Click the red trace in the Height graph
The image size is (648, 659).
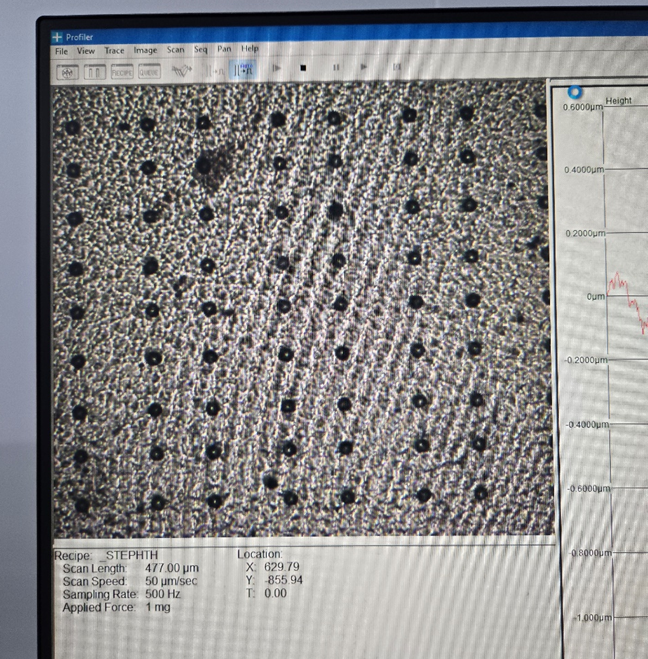point(624,293)
